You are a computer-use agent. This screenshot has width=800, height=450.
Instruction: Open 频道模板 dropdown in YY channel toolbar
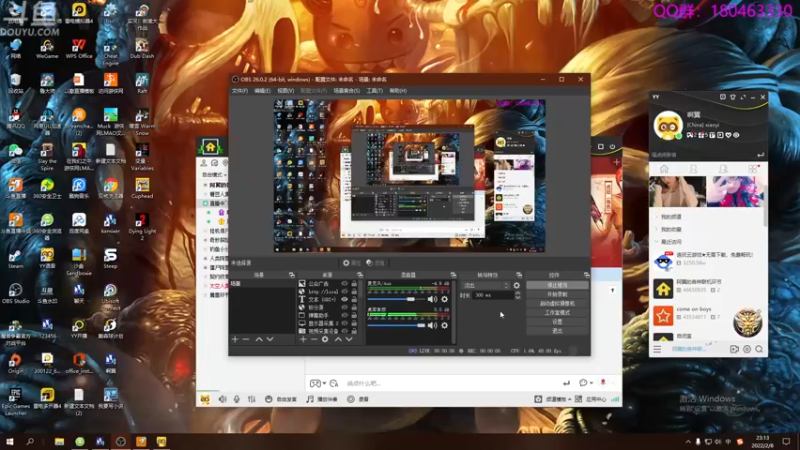(x=558, y=399)
